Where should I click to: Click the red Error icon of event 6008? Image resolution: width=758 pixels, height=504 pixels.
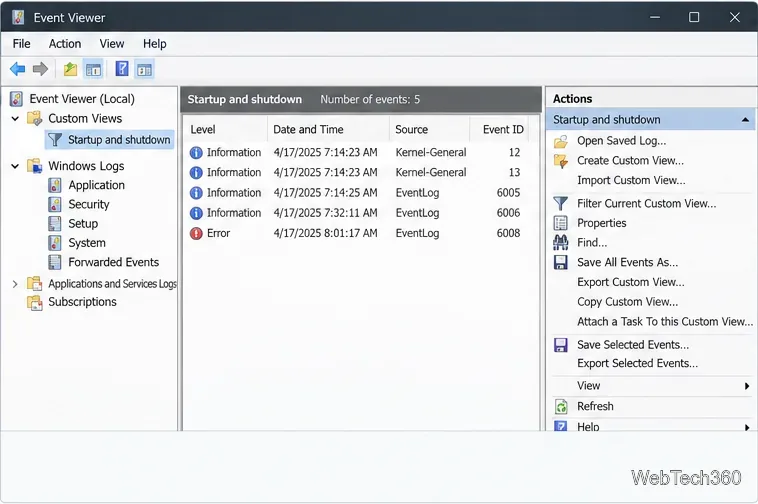point(196,233)
